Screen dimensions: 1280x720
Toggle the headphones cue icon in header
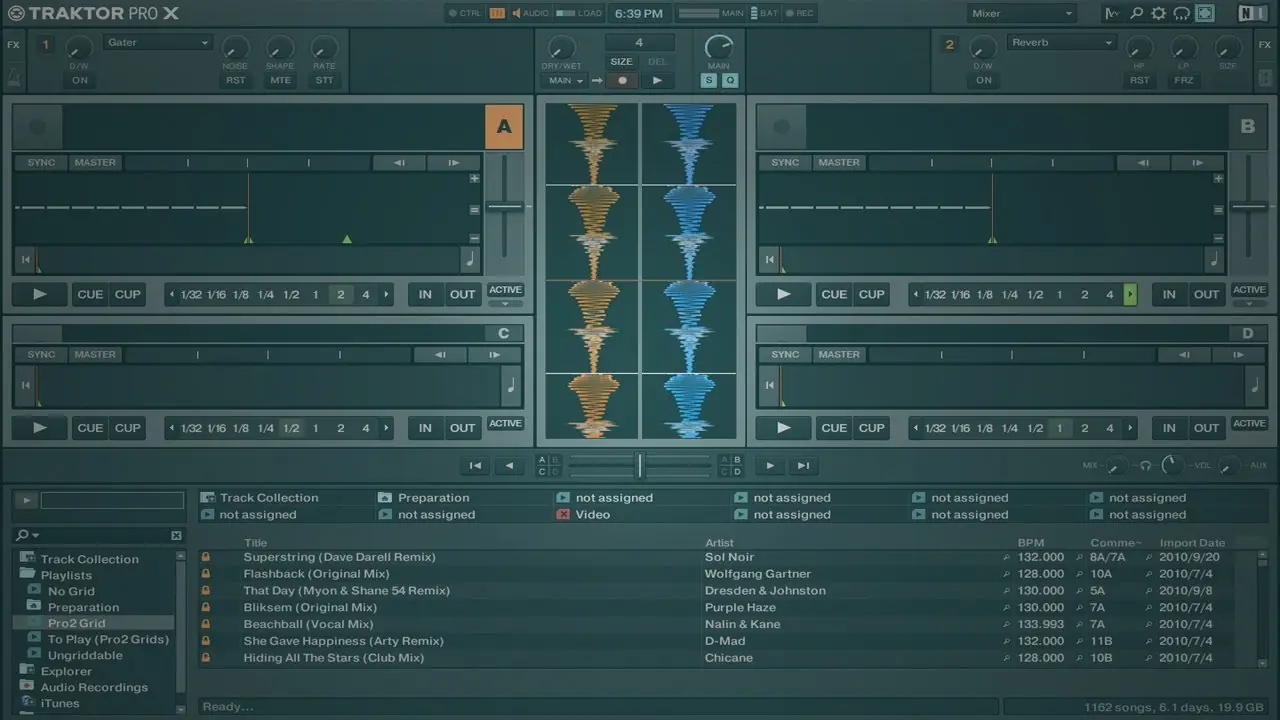point(1181,14)
